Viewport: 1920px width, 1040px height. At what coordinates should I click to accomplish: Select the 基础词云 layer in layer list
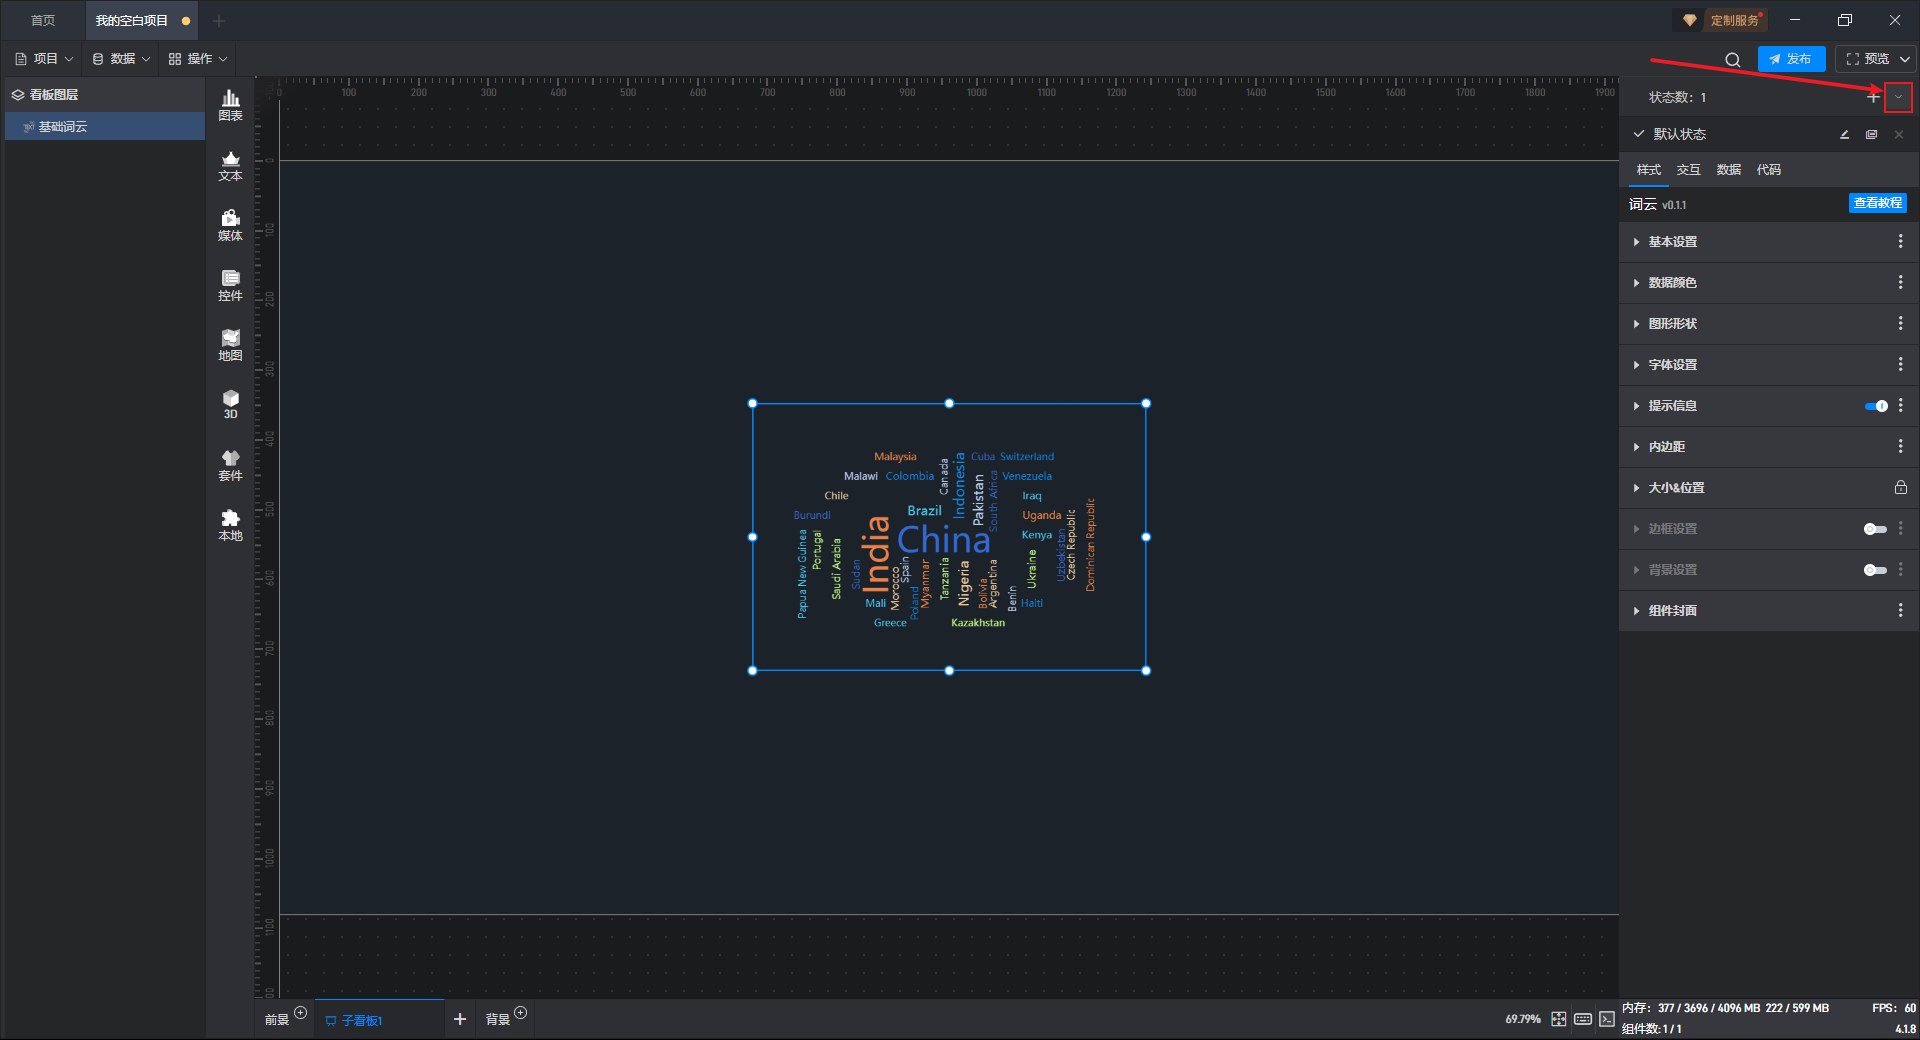63,127
